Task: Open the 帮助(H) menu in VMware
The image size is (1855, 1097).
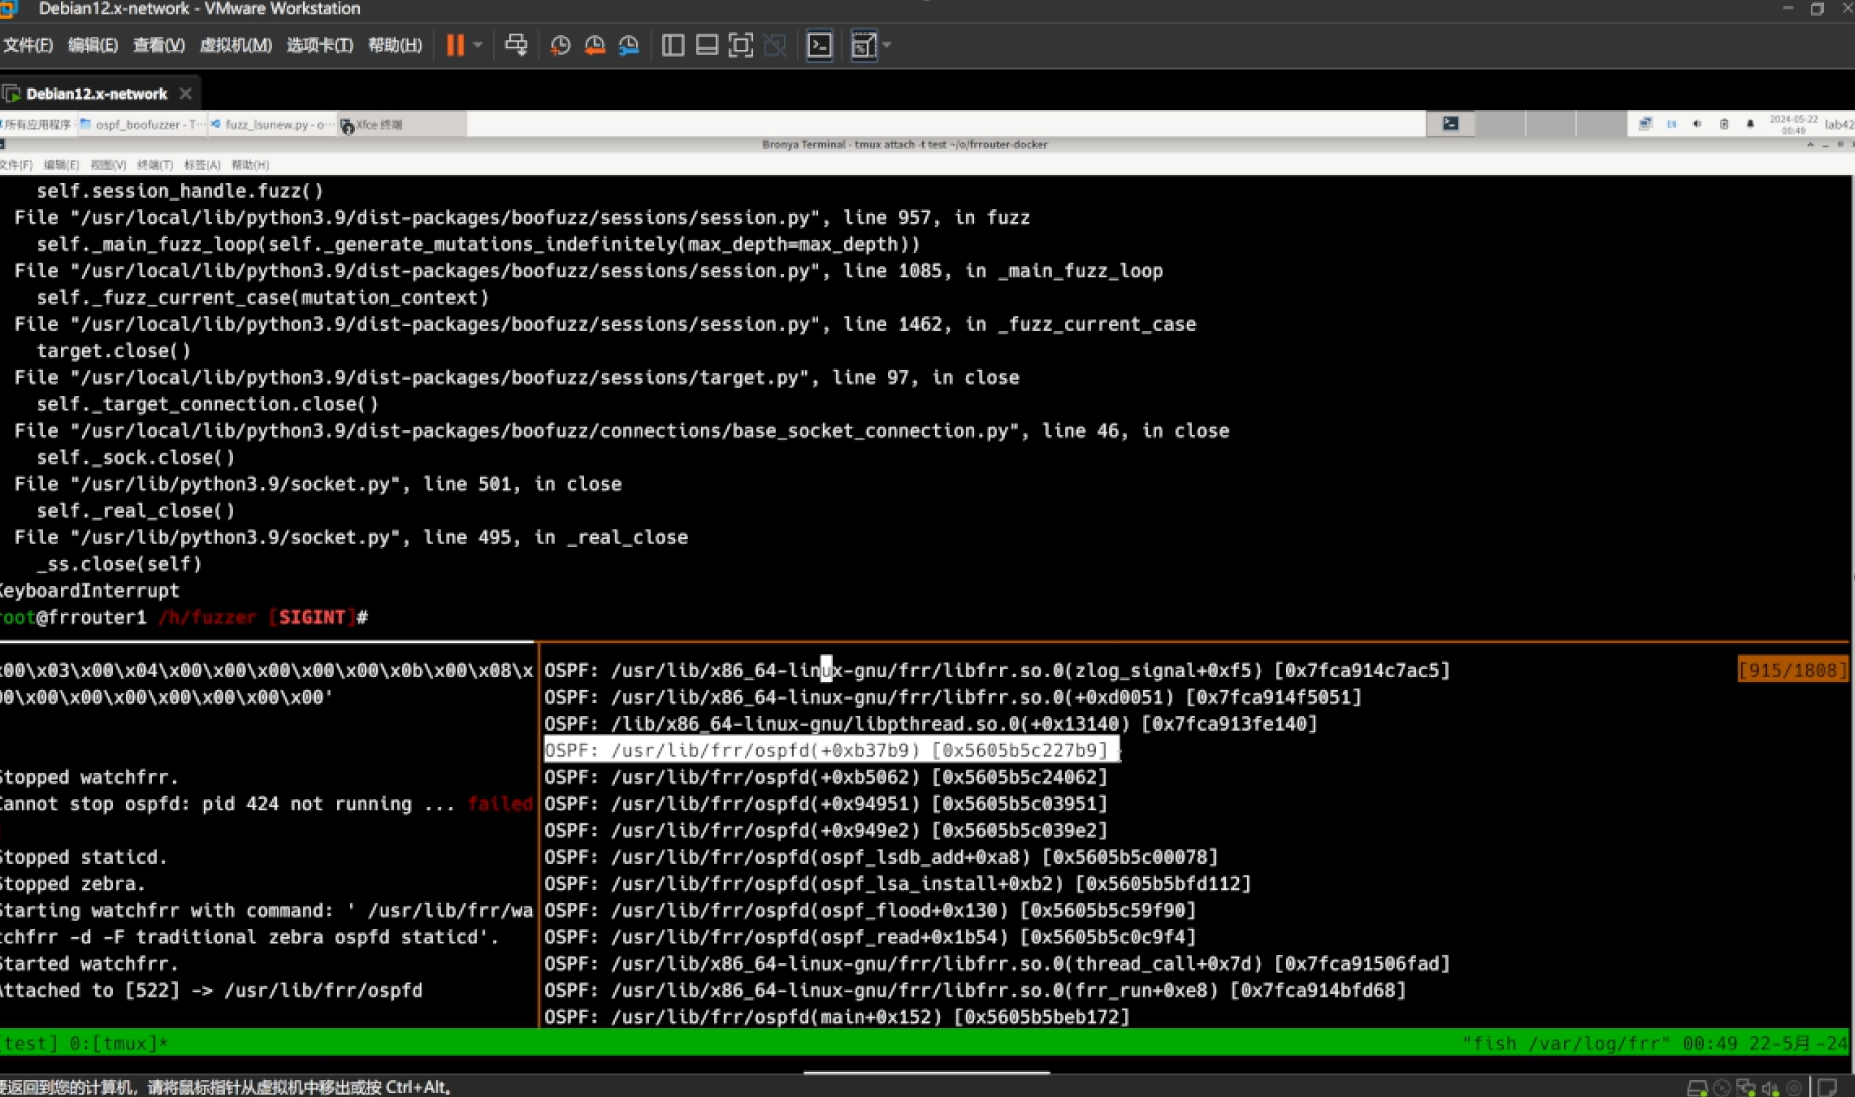Action: pyautogui.click(x=395, y=45)
